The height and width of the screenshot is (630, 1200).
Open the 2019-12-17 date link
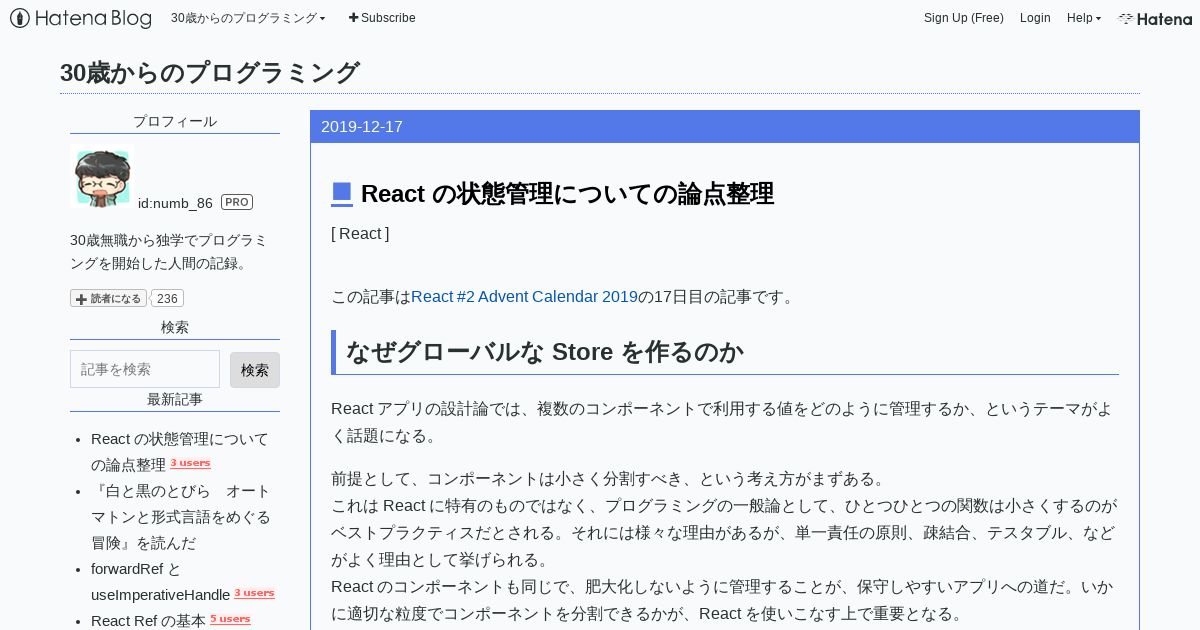tap(362, 127)
